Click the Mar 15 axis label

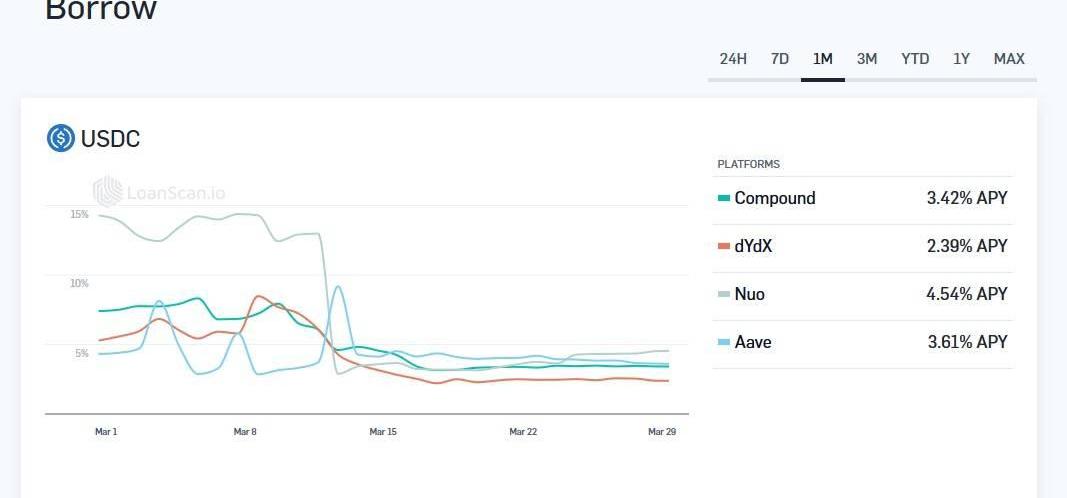click(383, 432)
